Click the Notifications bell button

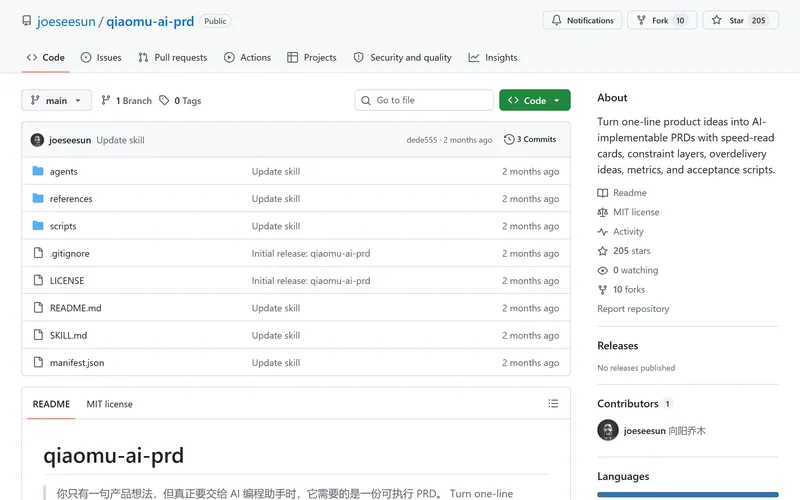pyautogui.click(x=582, y=20)
